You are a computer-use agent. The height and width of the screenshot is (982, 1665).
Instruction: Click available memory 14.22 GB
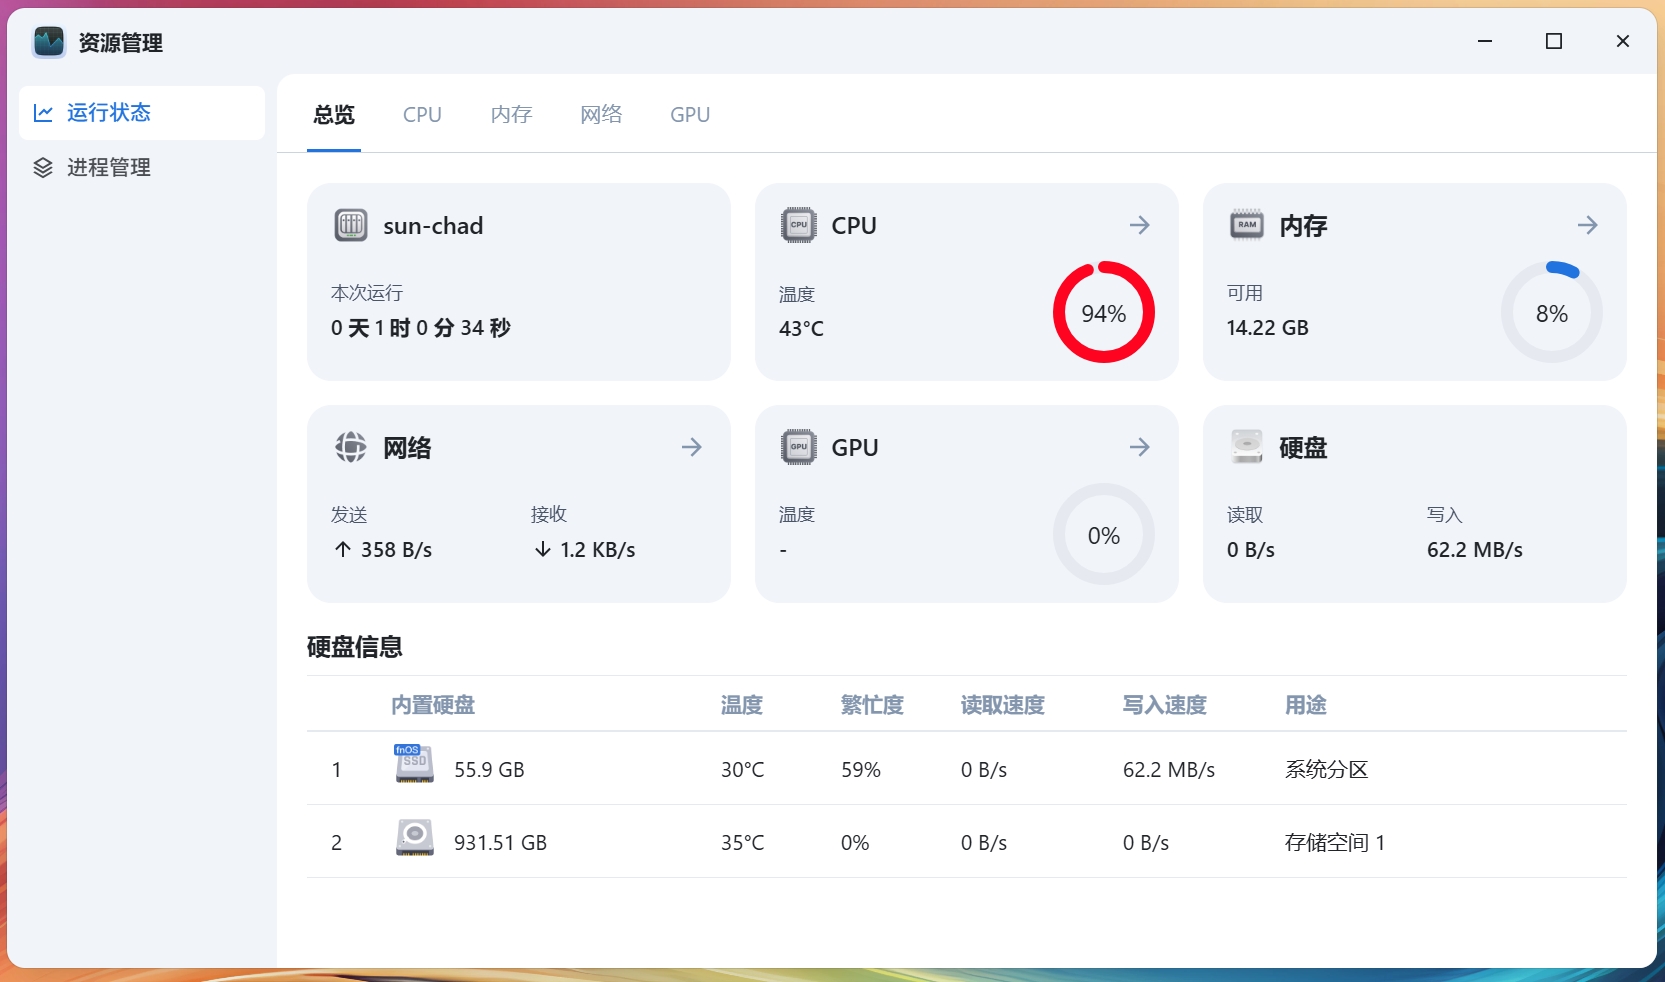point(1267,328)
